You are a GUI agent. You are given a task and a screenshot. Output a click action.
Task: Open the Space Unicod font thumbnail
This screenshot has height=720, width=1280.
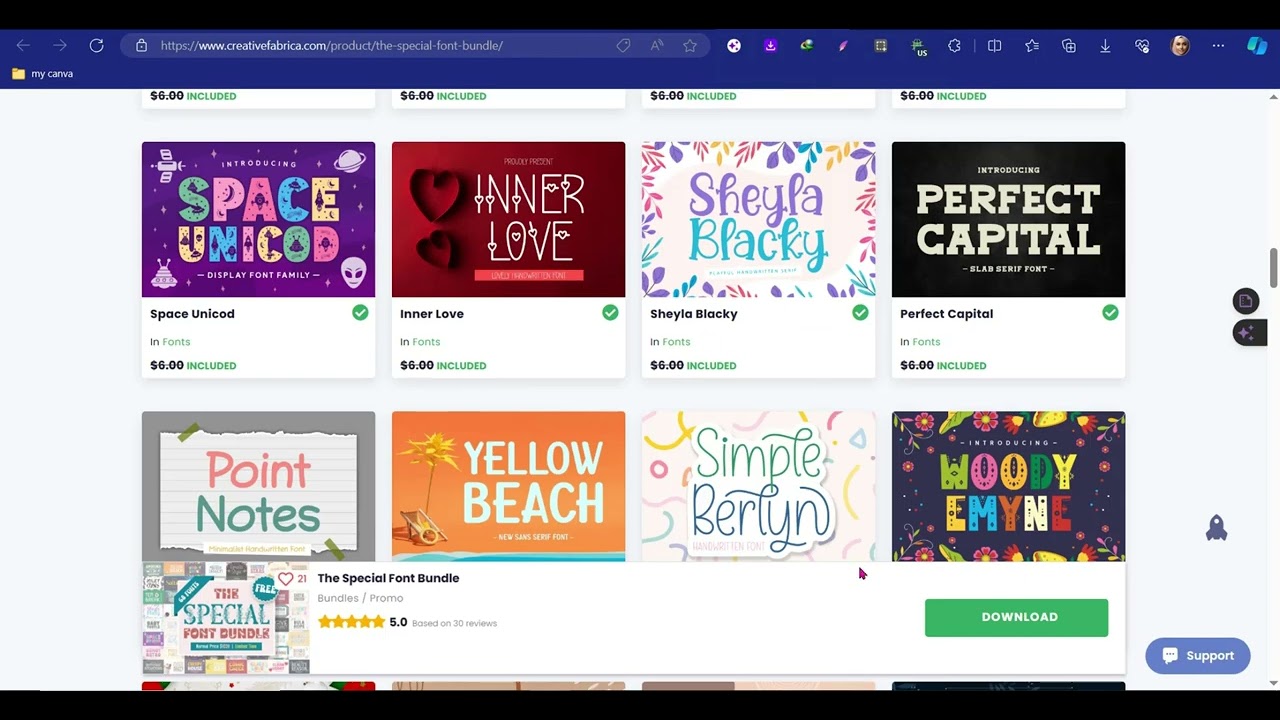(258, 219)
